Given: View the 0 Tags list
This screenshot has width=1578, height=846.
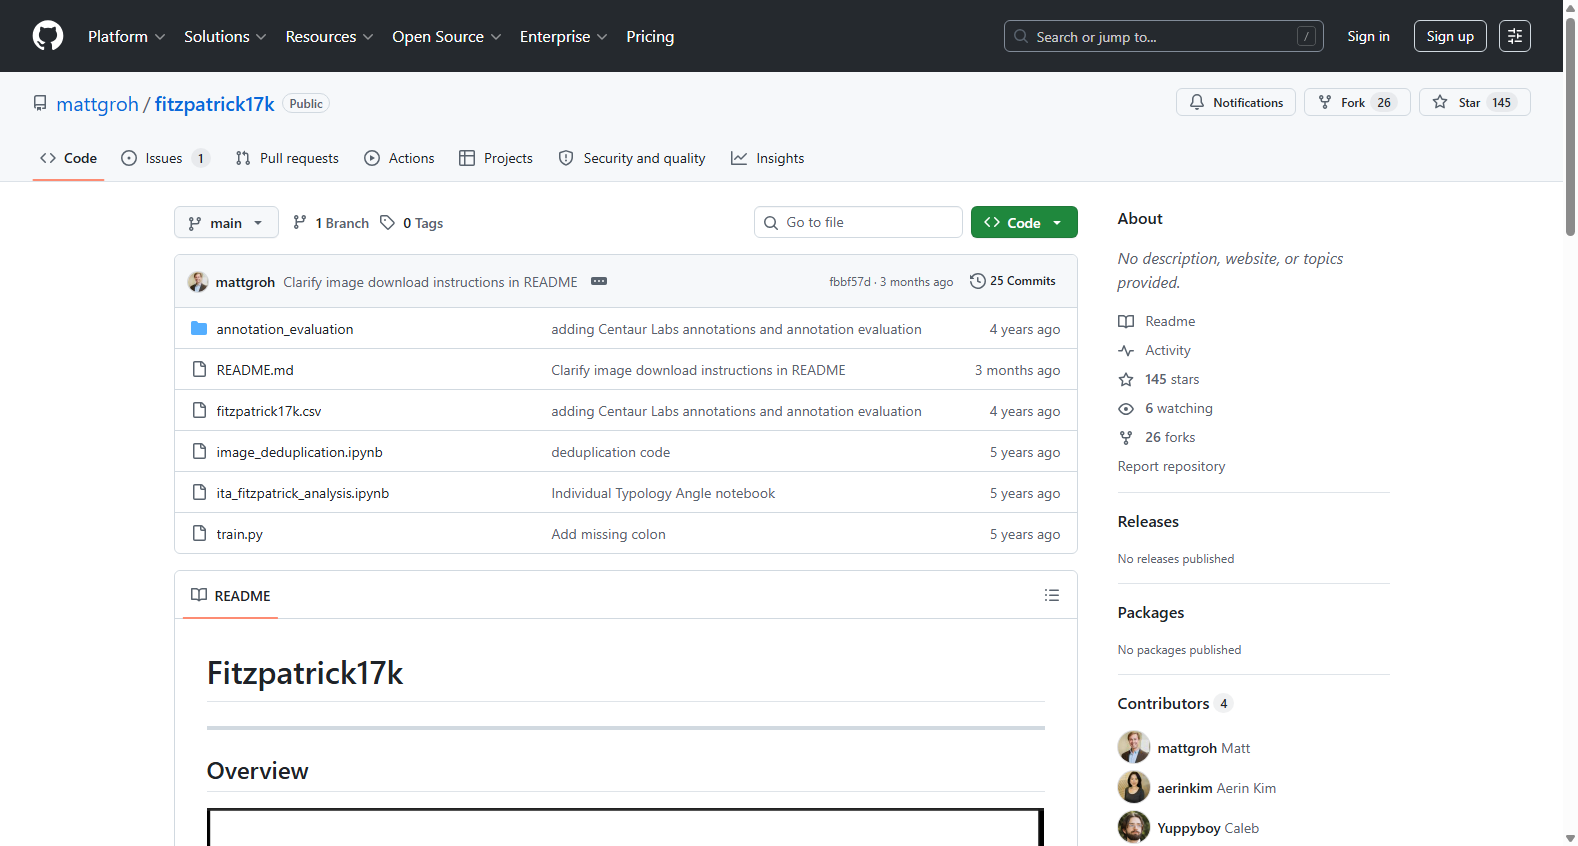Looking at the screenshot, I should click(412, 223).
